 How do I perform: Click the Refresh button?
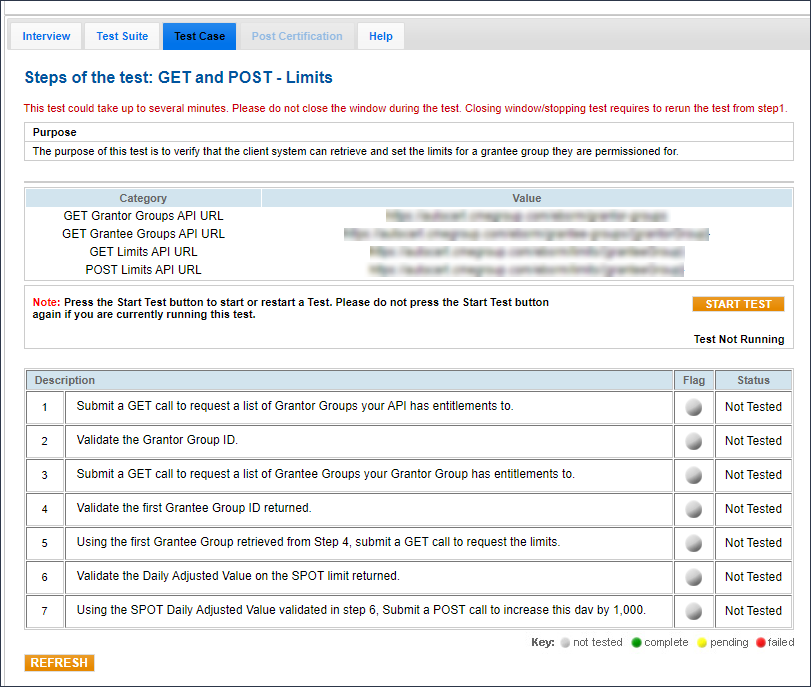click(59, 663)
